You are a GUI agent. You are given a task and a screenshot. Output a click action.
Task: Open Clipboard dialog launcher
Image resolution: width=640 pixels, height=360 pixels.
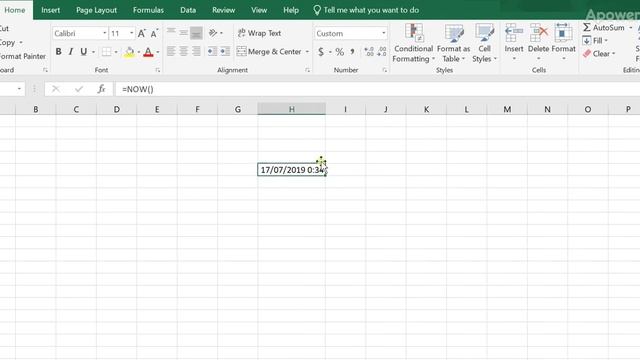click(x=45, y=70)
